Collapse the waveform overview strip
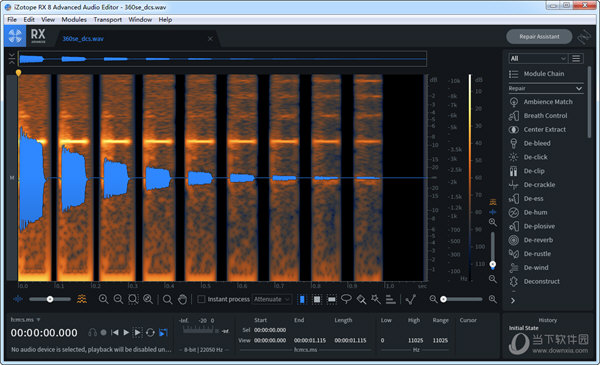 pos(12,59)
